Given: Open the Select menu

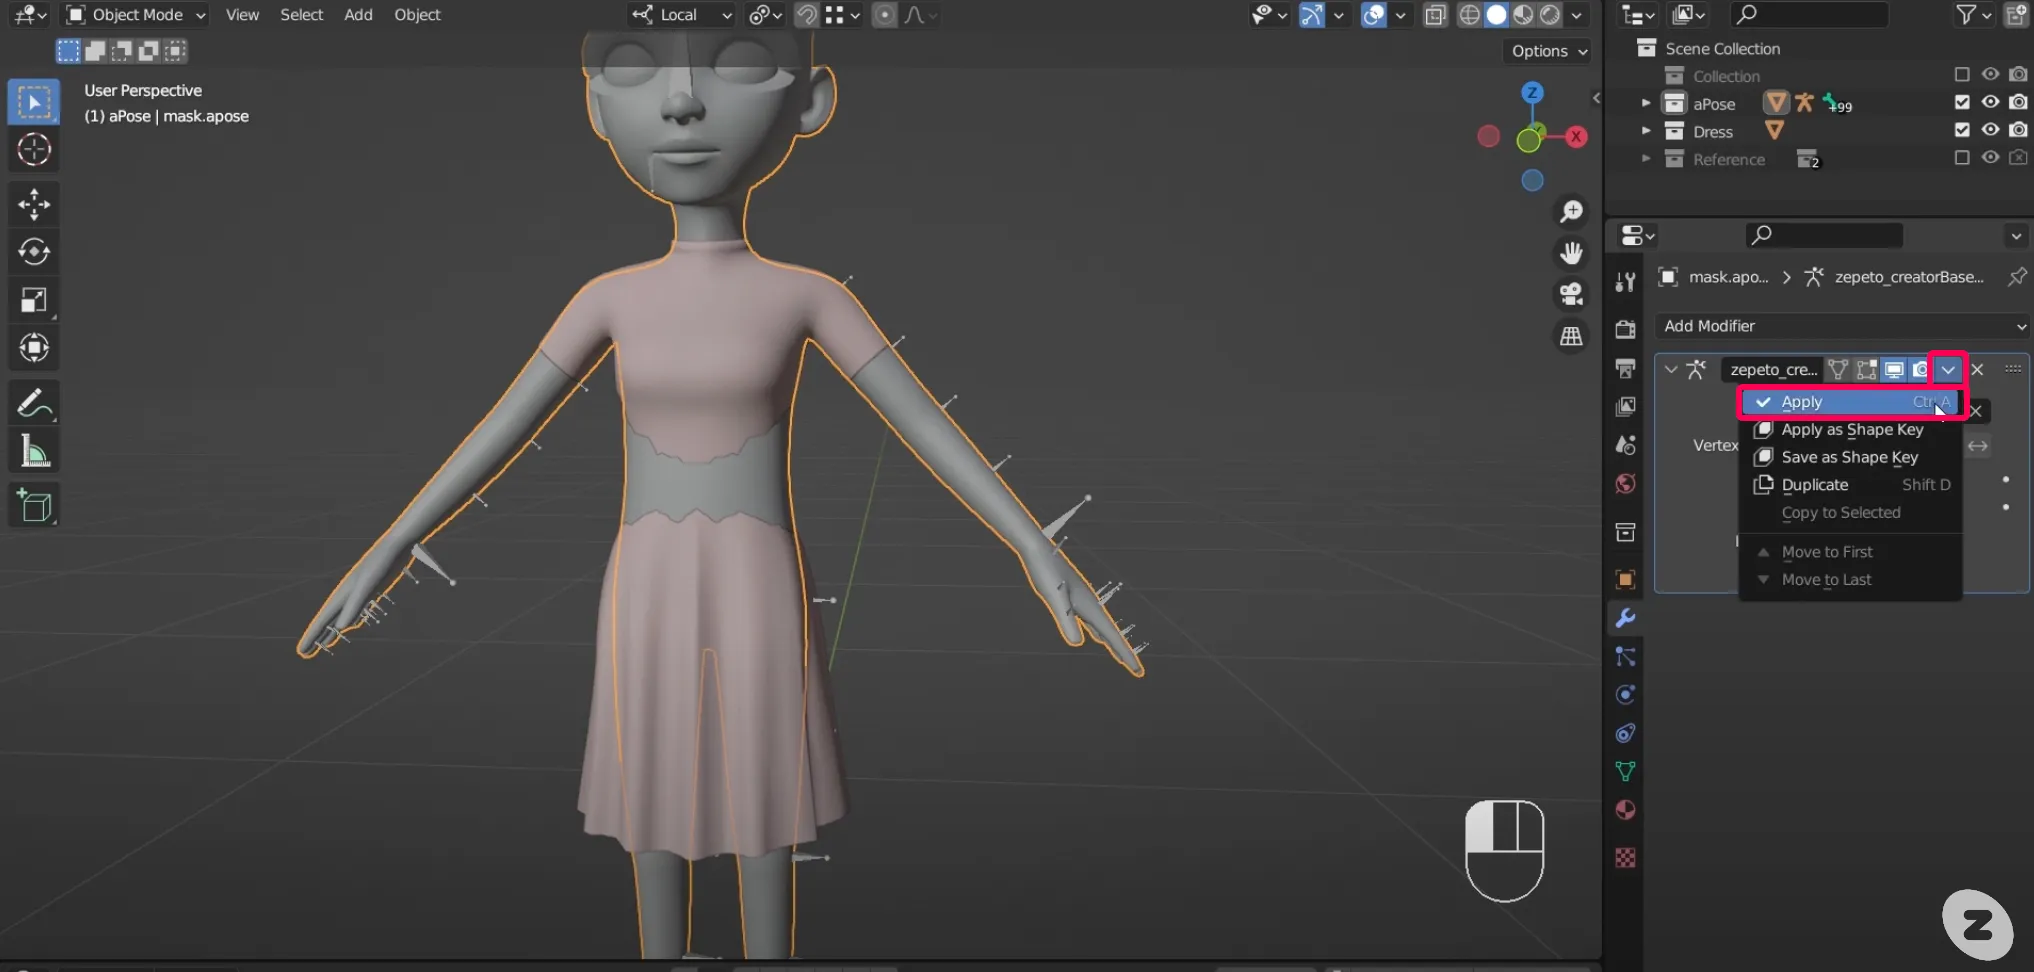Looking at the screenshot, I should click(x=301, y=15).
